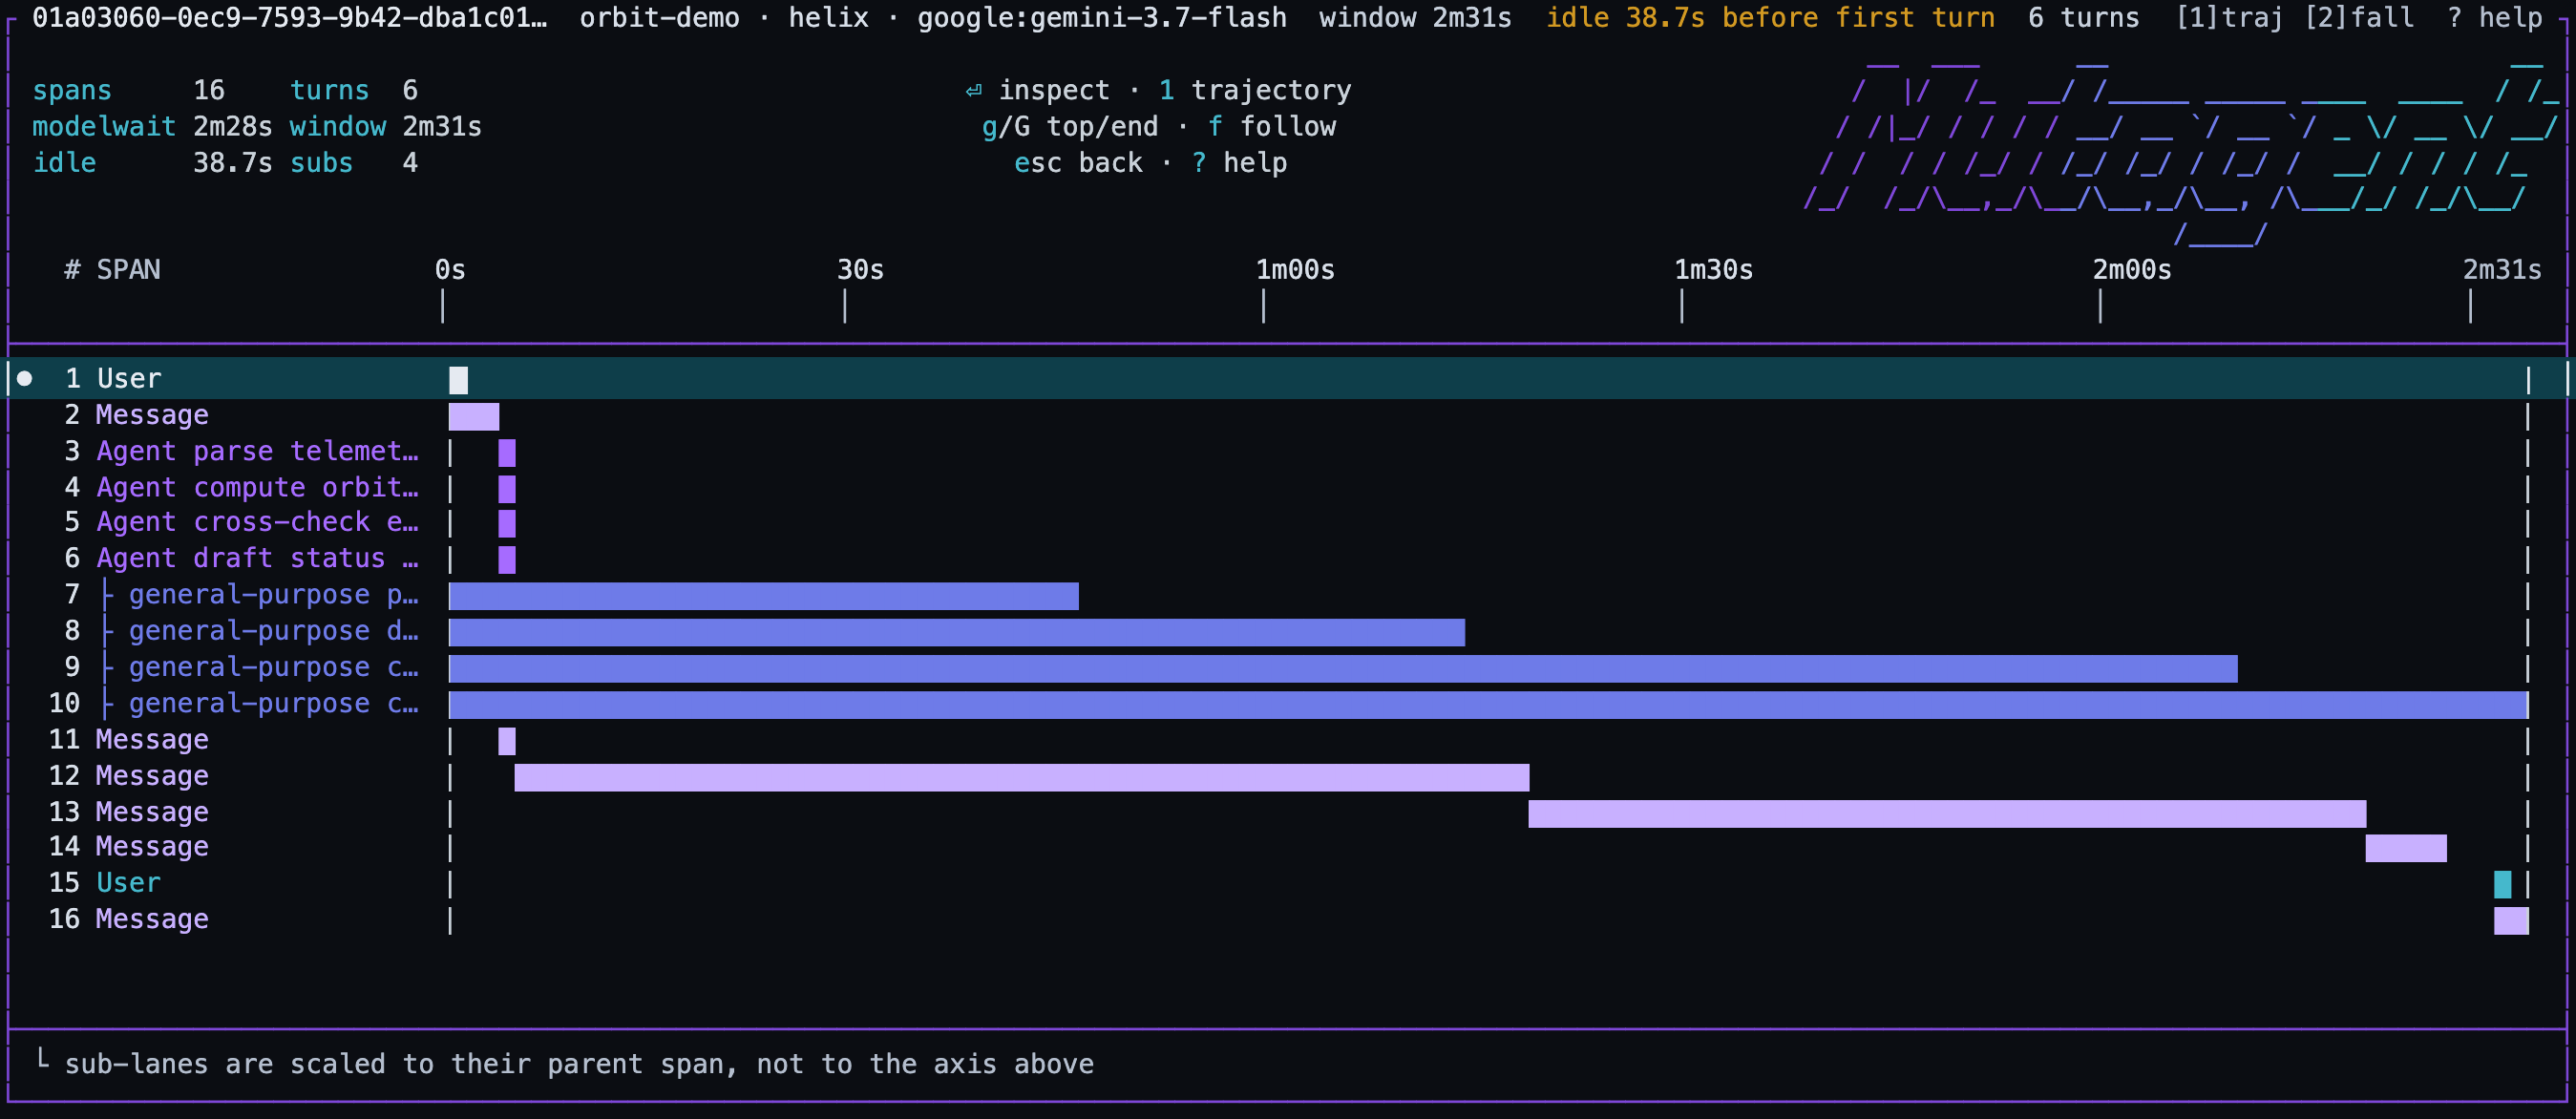The width and height of the screenshot is (2576, 1119).
Task: Click the lavender bar of span 14 Message
Action: tap(2406, 848)
